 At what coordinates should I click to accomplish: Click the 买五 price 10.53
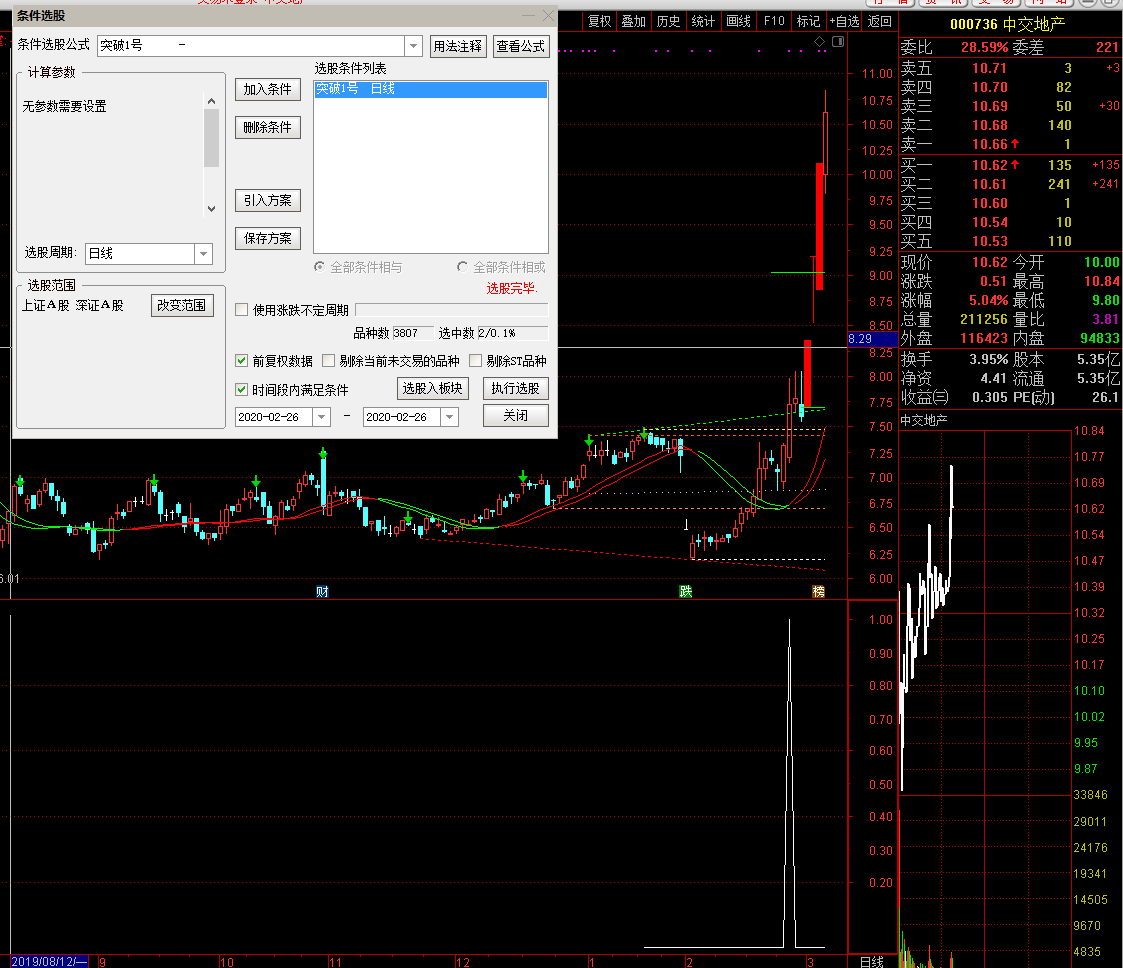pos(990,241)
